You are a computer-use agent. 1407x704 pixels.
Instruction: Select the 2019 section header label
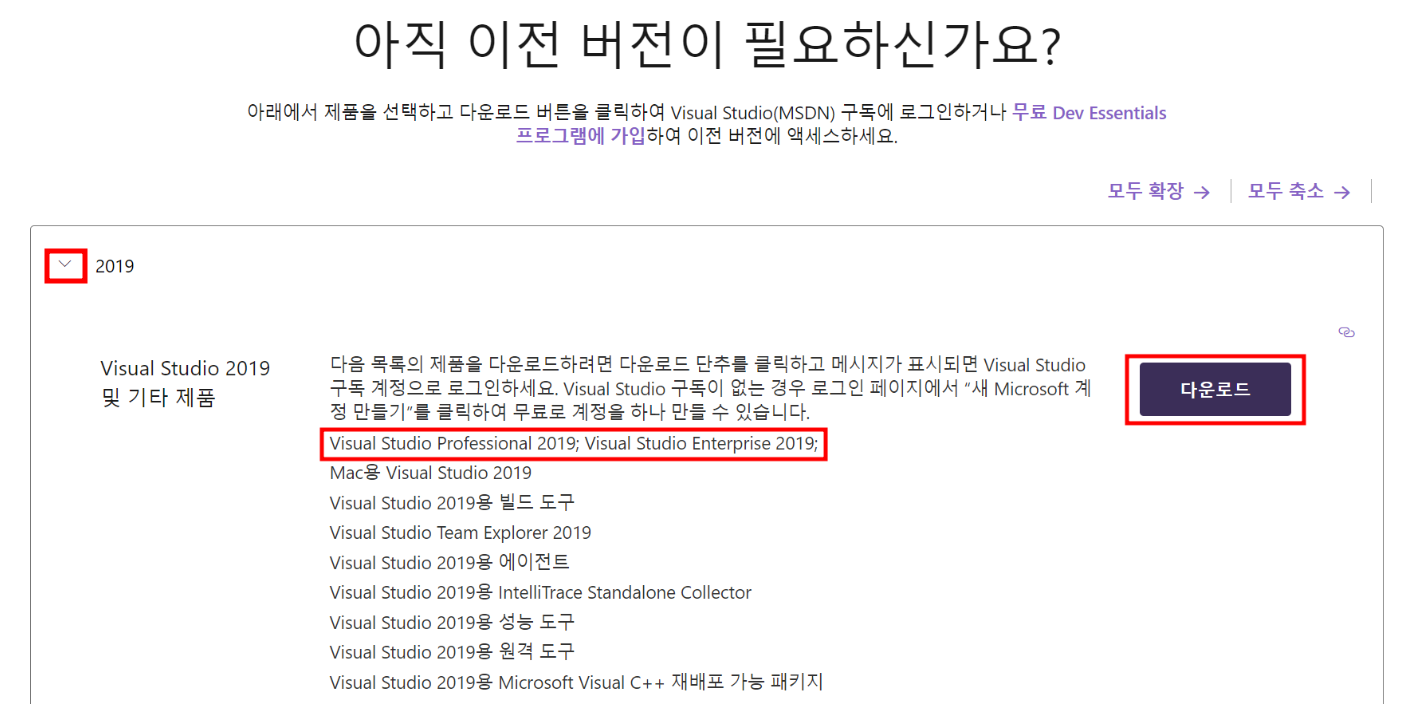115,267
